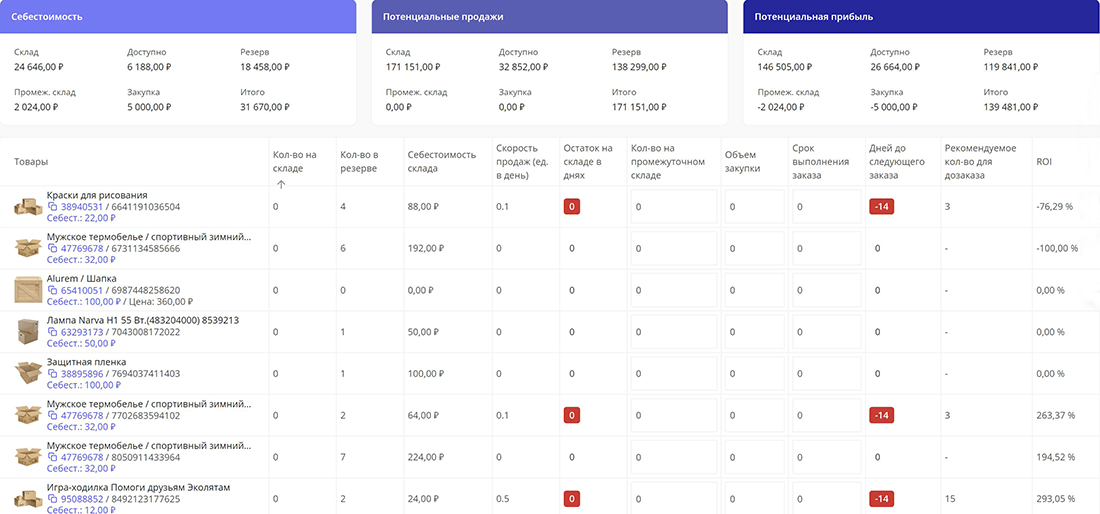Copy article 65410051 for Alurem / Шапка
This screenshot has width=1100, height=514.
(x=53, y=290)
